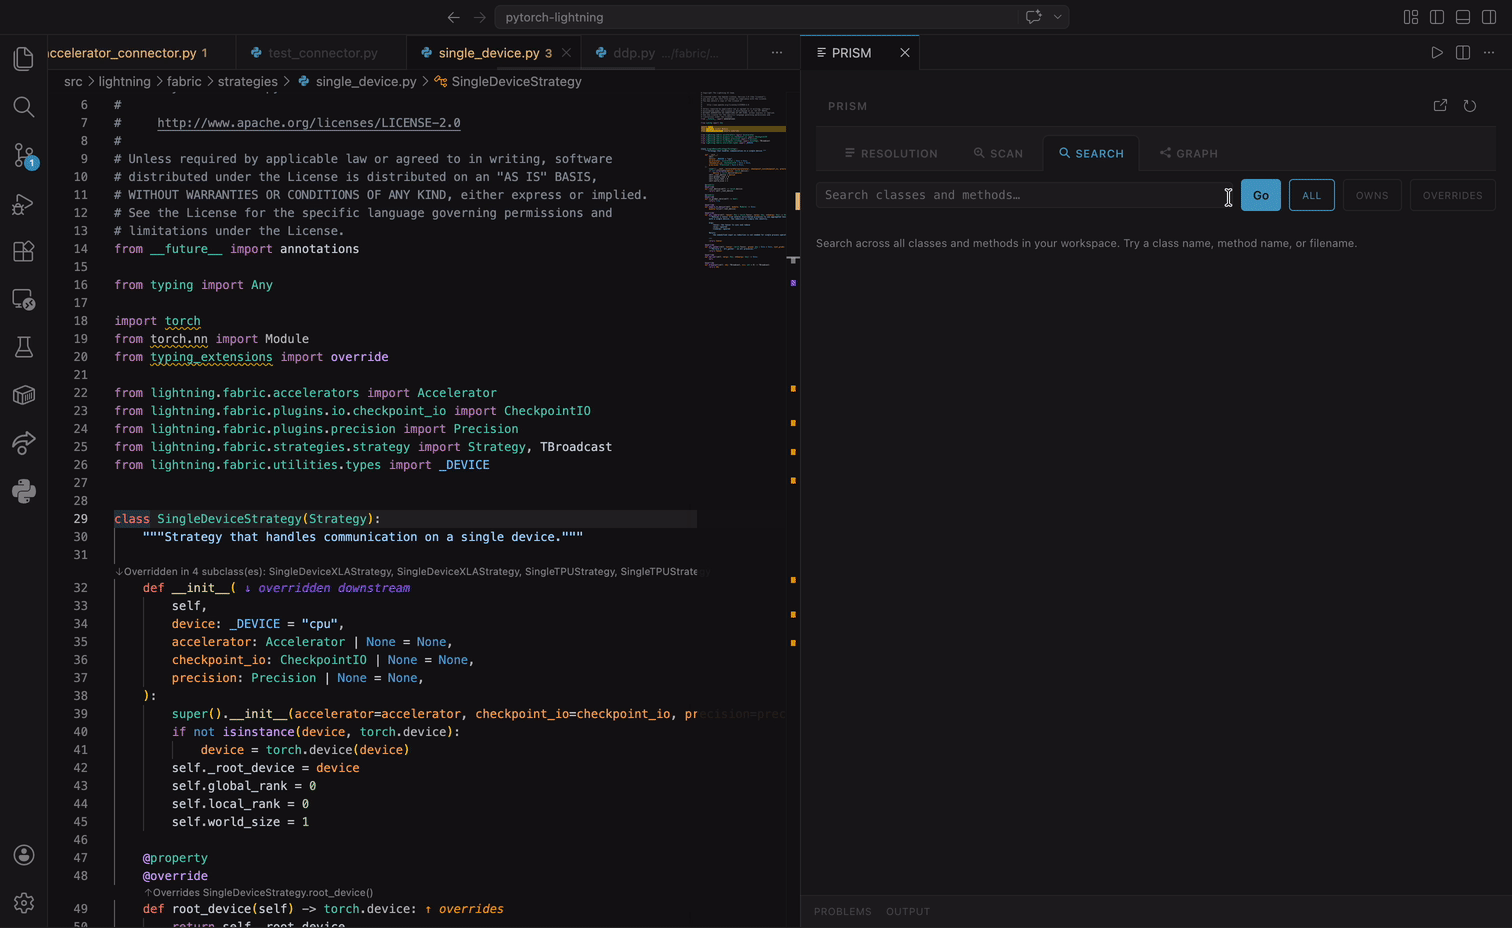Switch to the test_connector.py tab

(x=322, y=53)
